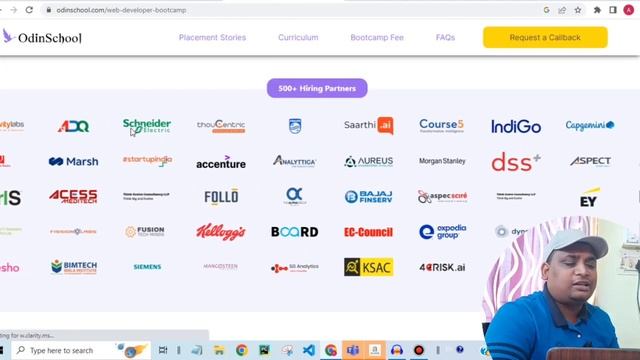640x360 pixels.
Task: Go to Bootcamp Fee section
Action: pos(377,38)
